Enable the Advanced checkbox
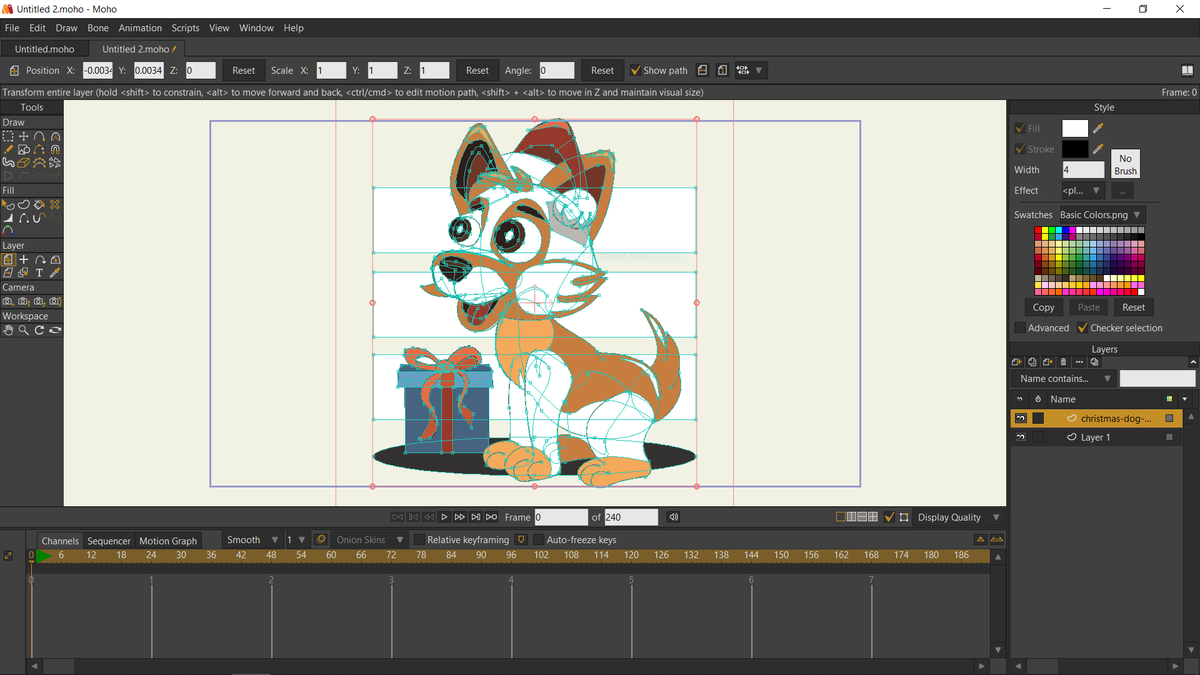Image resolution: width=1200 pixels, height=675 pixels. click(x=1019, y=328)
